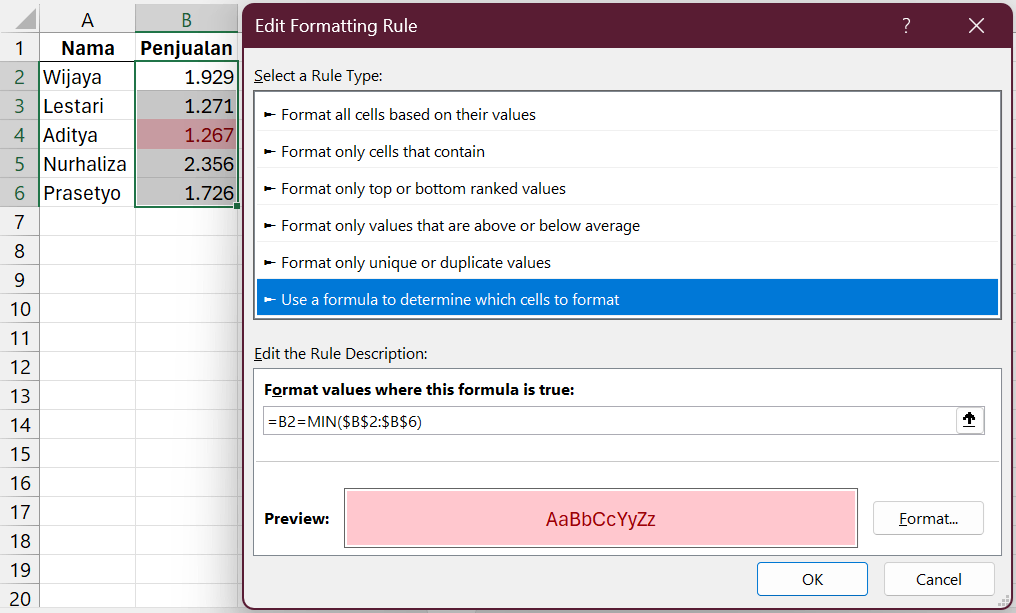Viewport: 1016px width, 613px height.
Task: Select column B header
Action: tap(186, 17)
